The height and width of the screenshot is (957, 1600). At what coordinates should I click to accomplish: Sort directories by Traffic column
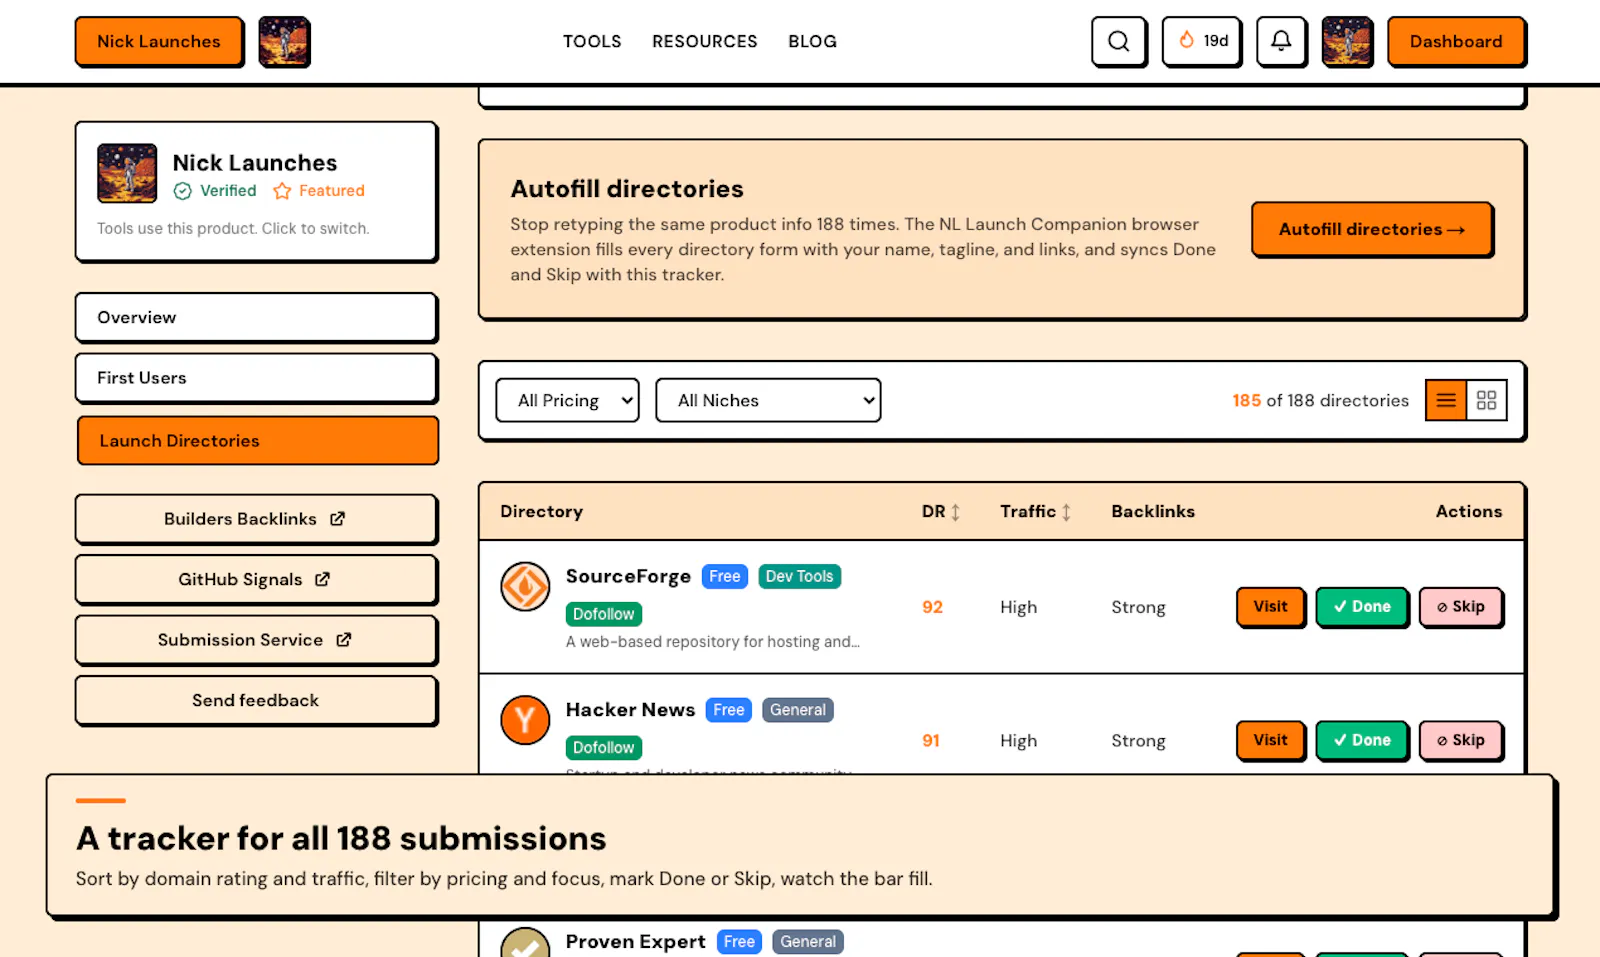click(x=1035, y=511)
